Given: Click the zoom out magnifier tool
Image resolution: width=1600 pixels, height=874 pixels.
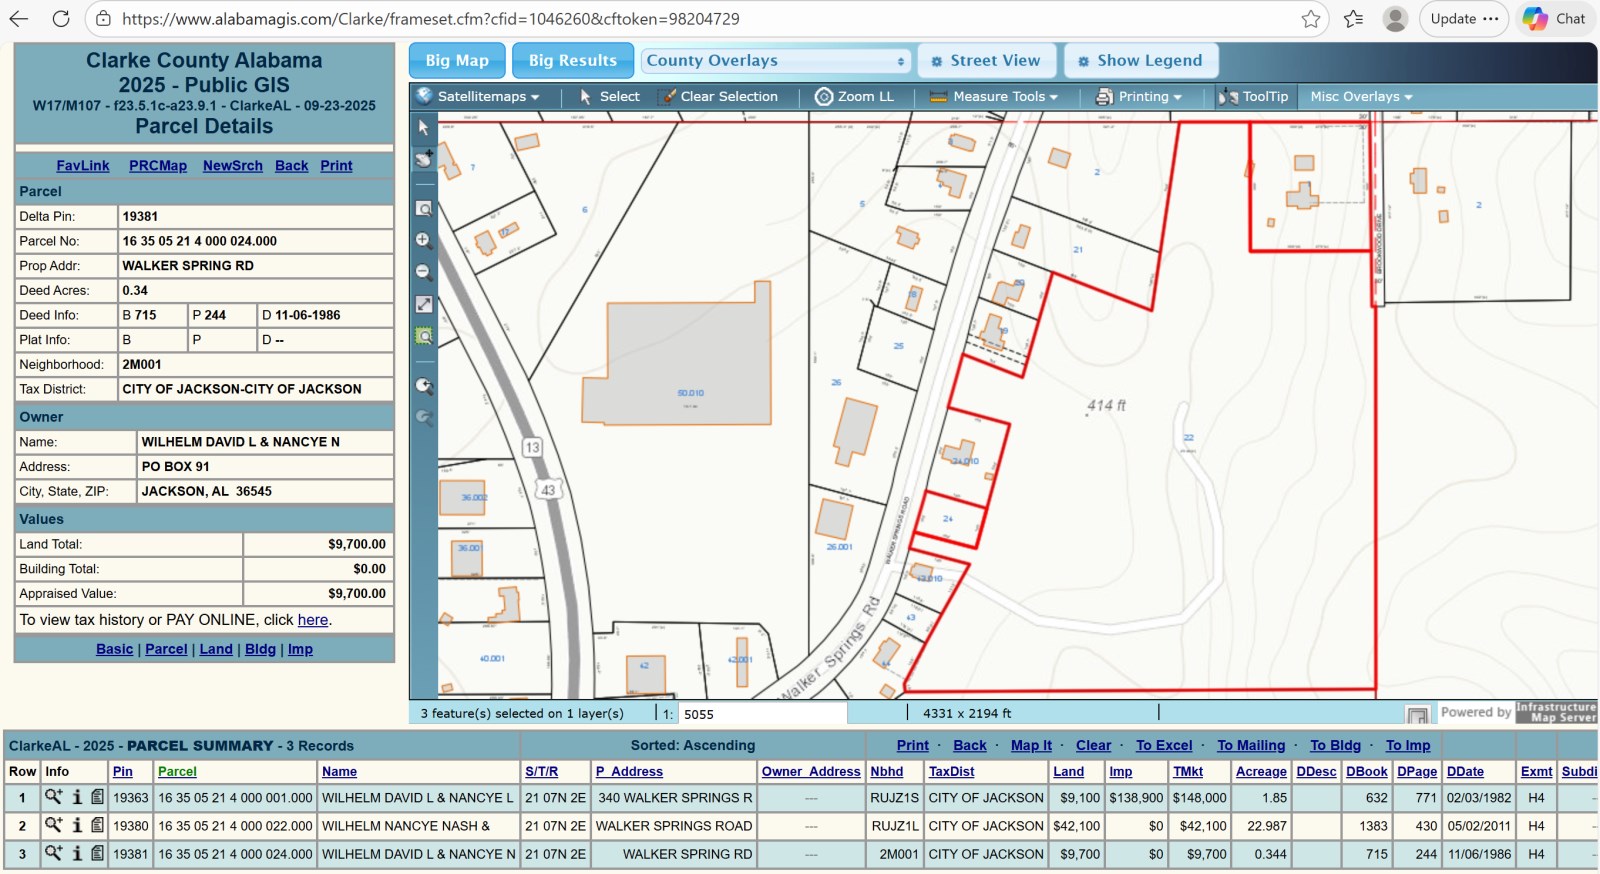Looking at the screenshot, I should 424,272.
